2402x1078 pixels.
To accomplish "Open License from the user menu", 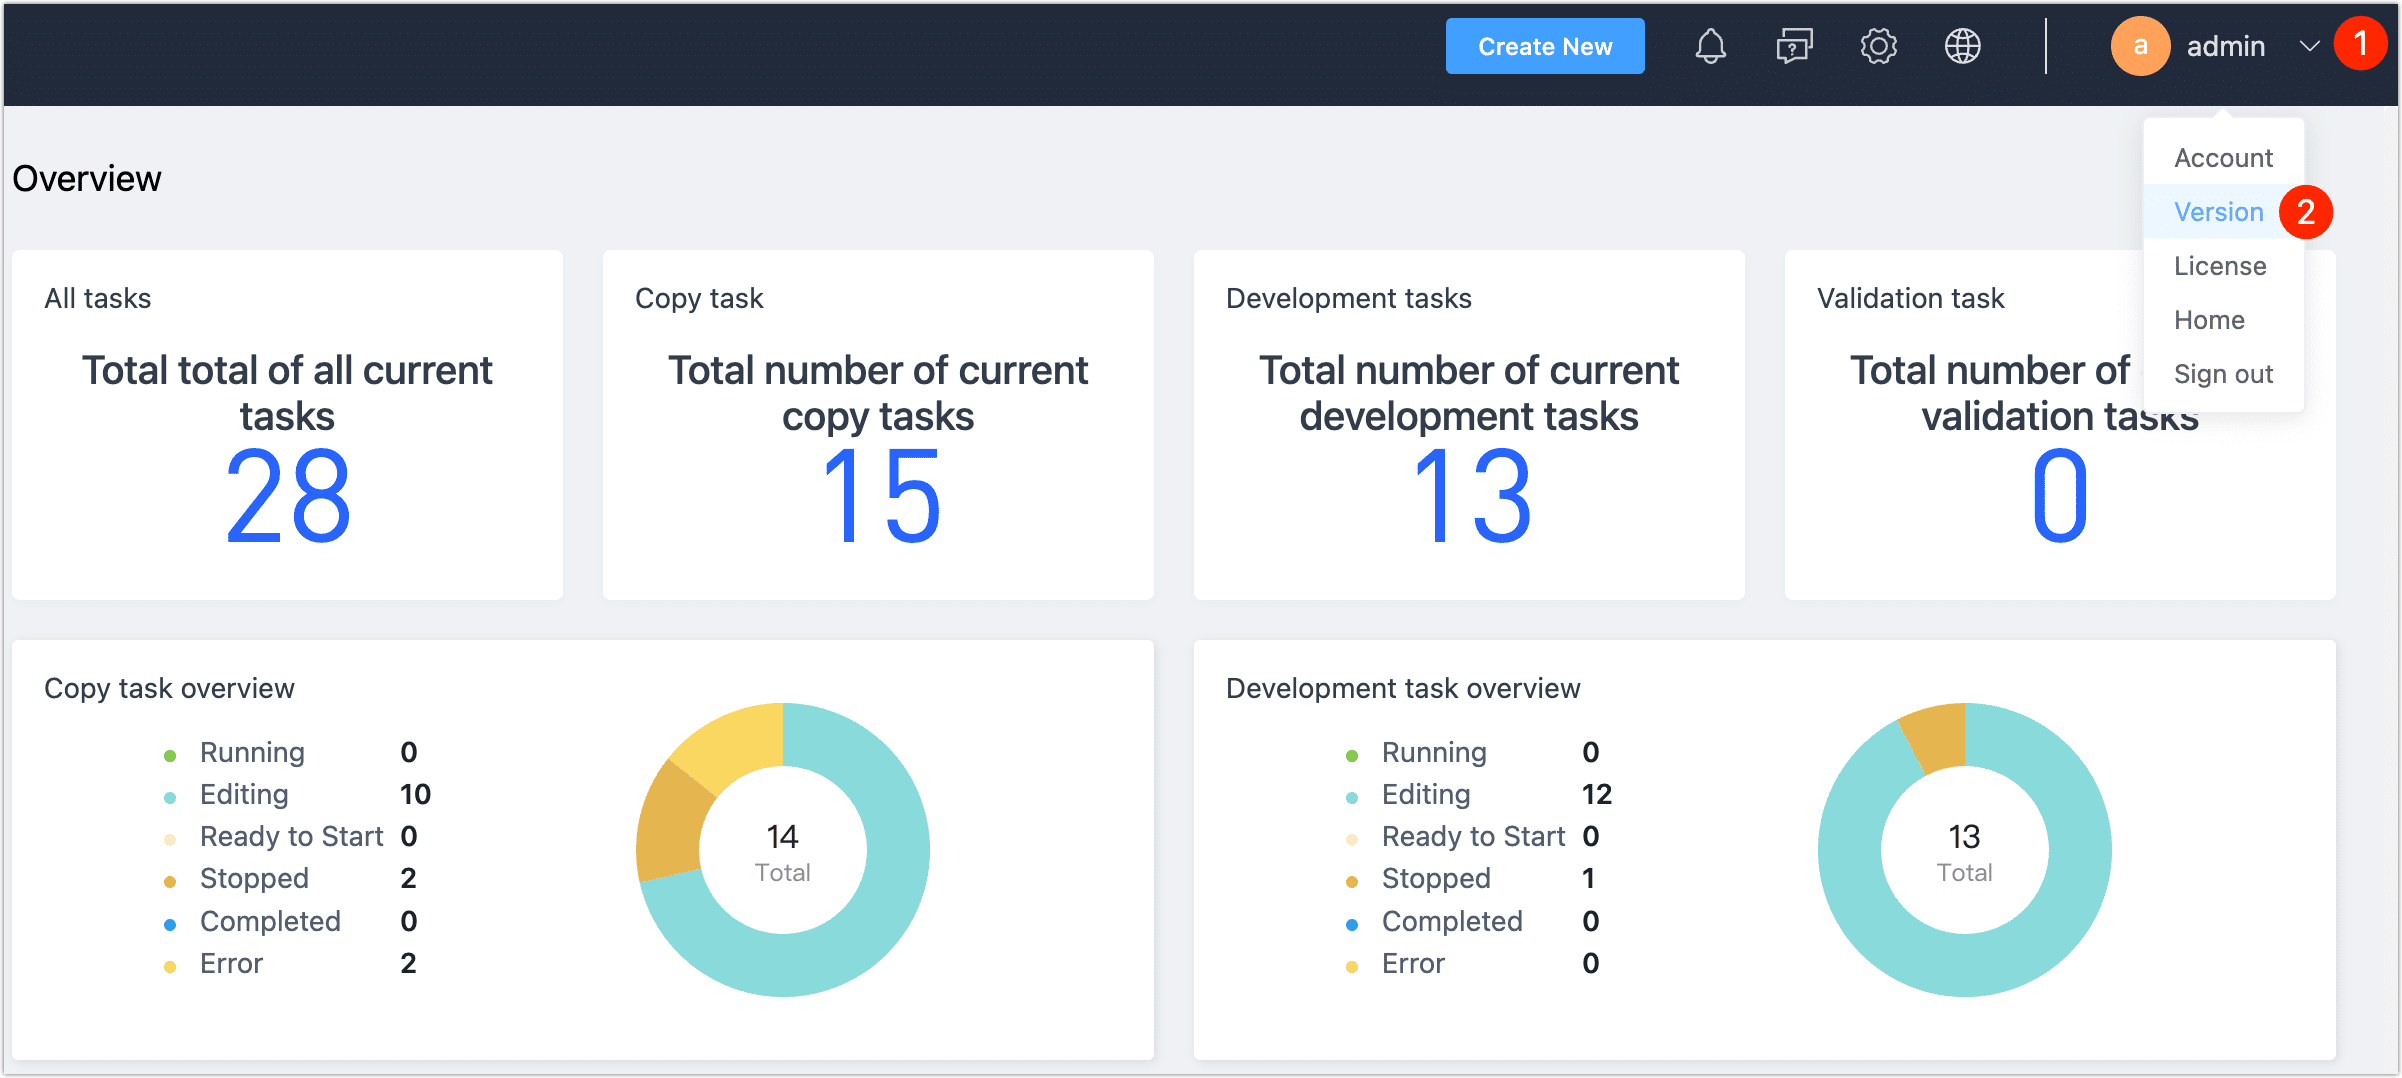I will pyautogui.click(x=2220, y=266).
